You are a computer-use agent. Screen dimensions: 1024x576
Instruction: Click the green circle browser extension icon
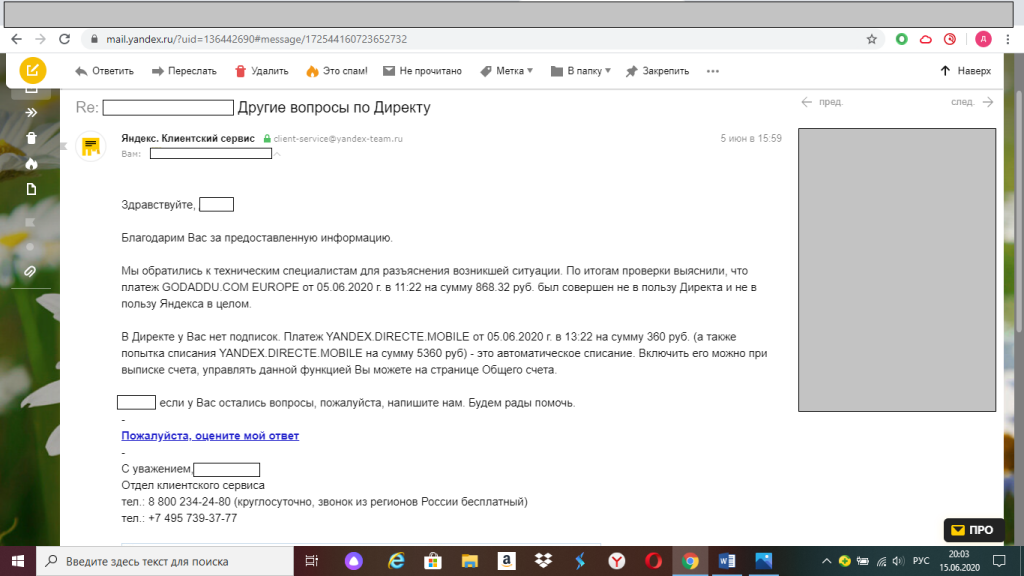click(x=901, y=39)
